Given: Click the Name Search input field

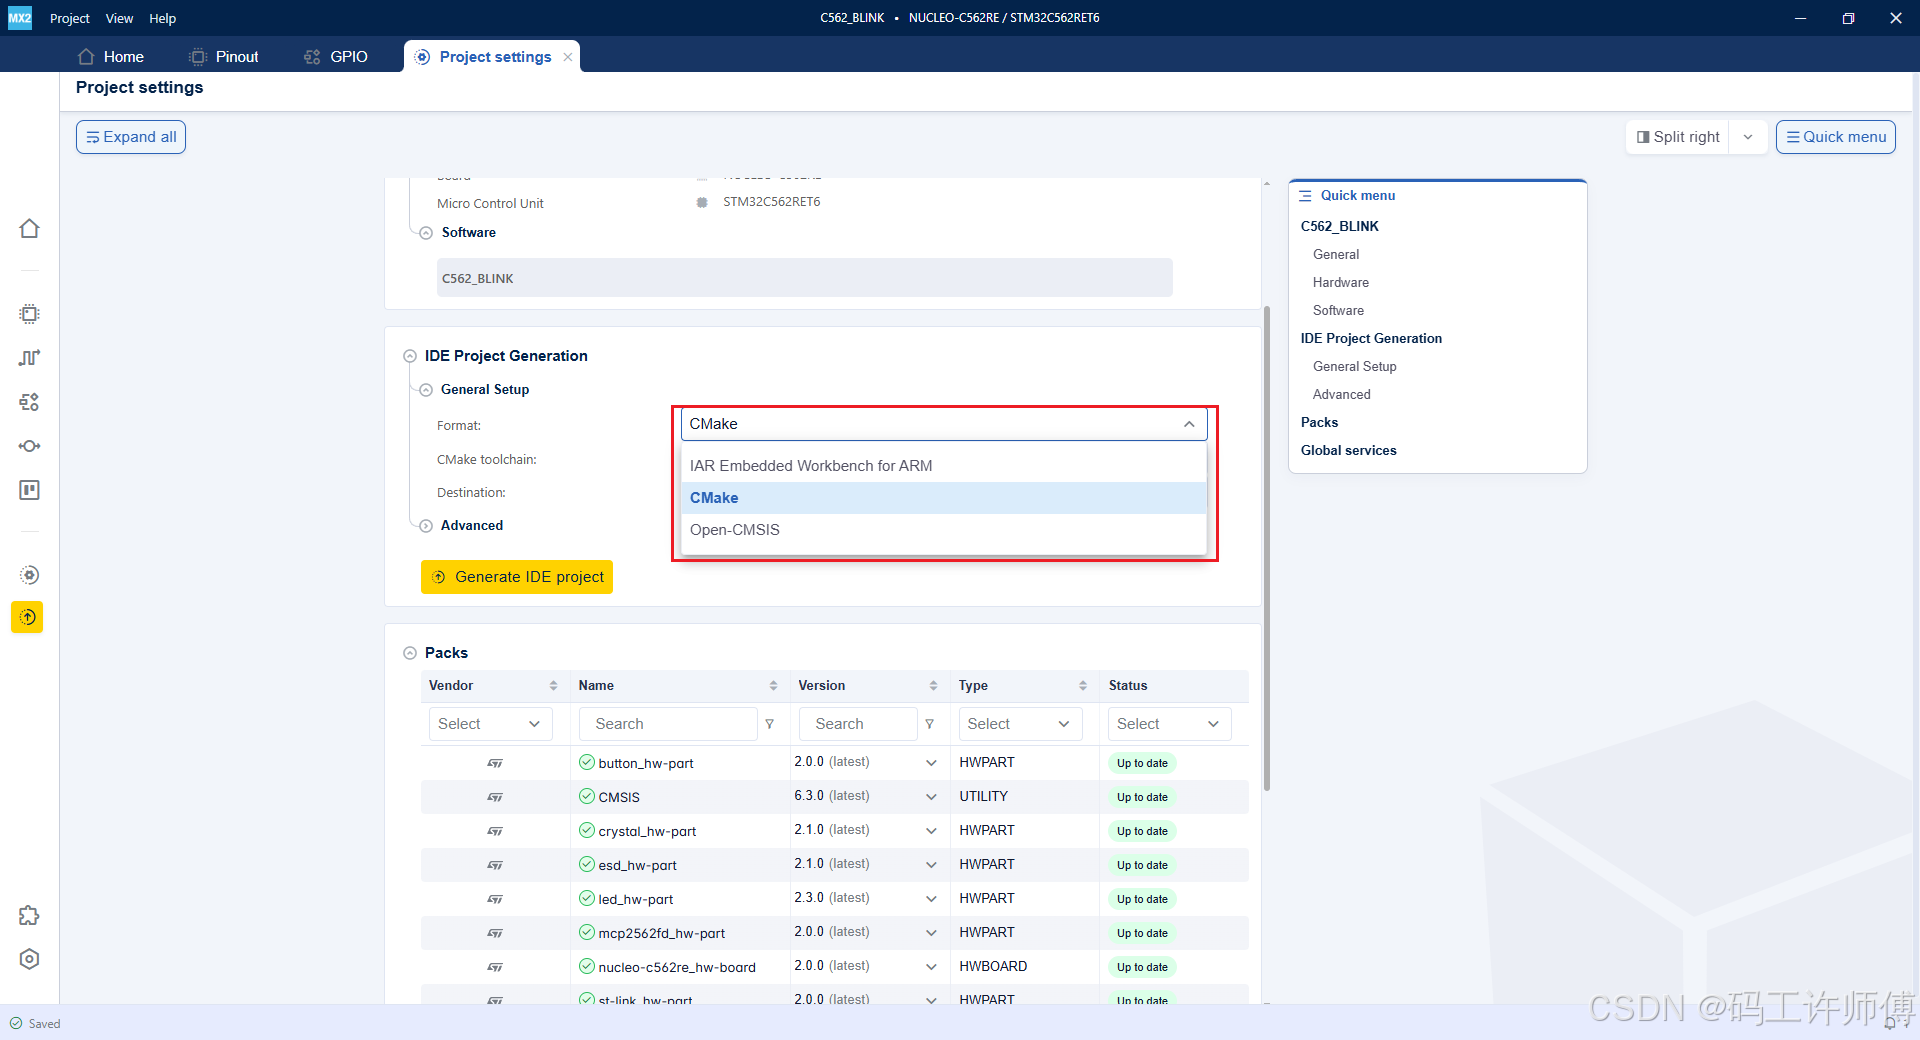Looking at the screenshot, I should tap(668, 724).
